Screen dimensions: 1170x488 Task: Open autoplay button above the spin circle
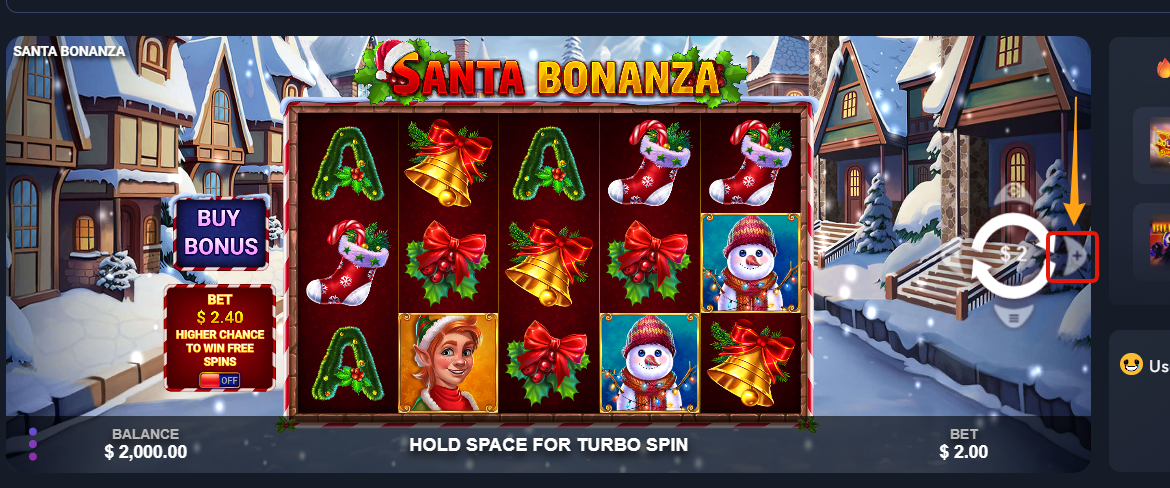pos(1012,195)
